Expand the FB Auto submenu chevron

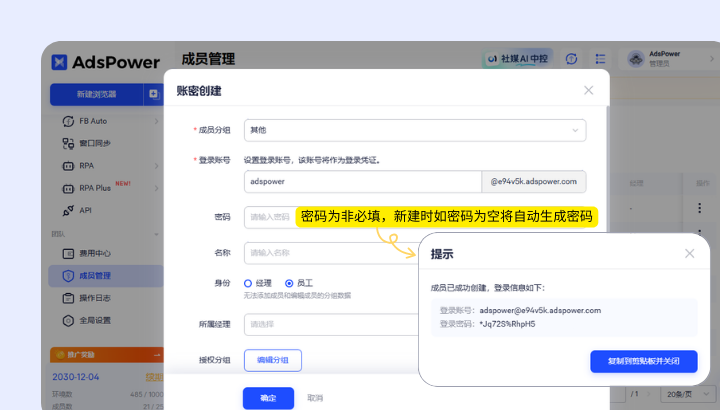[156, 121]
